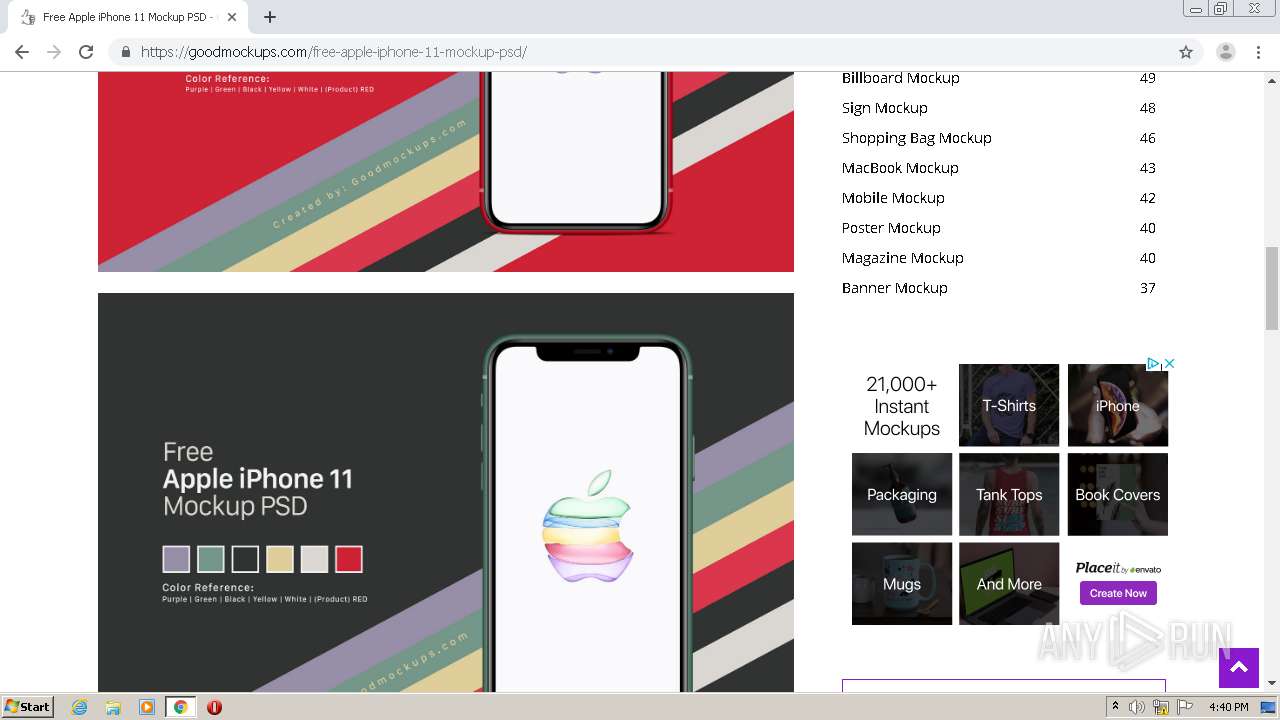This screenshot has width=1280, height=720.
Task: Click the Book Covers ad tile
Action: pos(1117,494)
